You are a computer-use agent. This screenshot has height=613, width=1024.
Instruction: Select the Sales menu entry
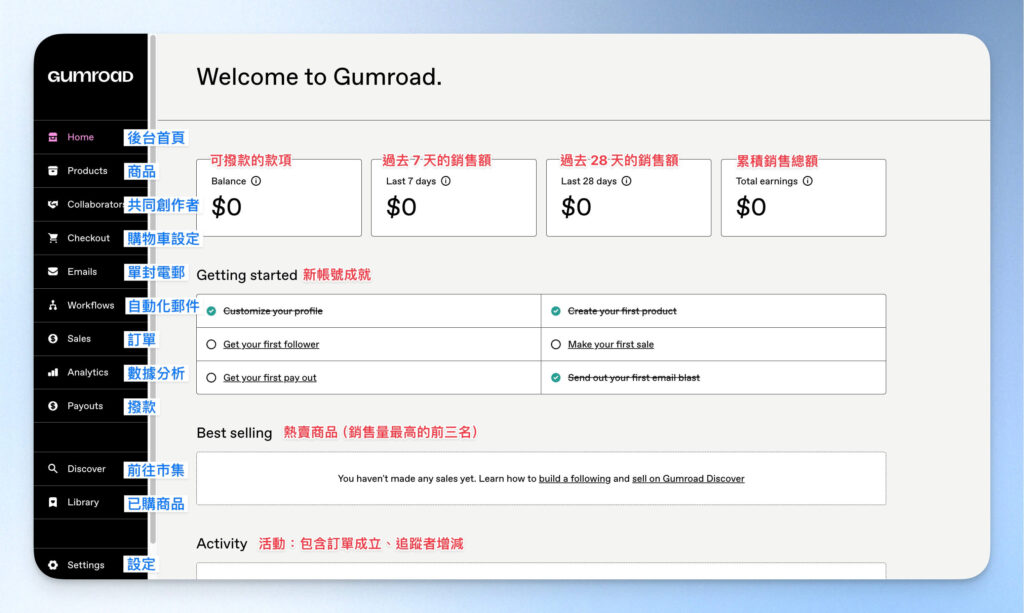point(91,339)
